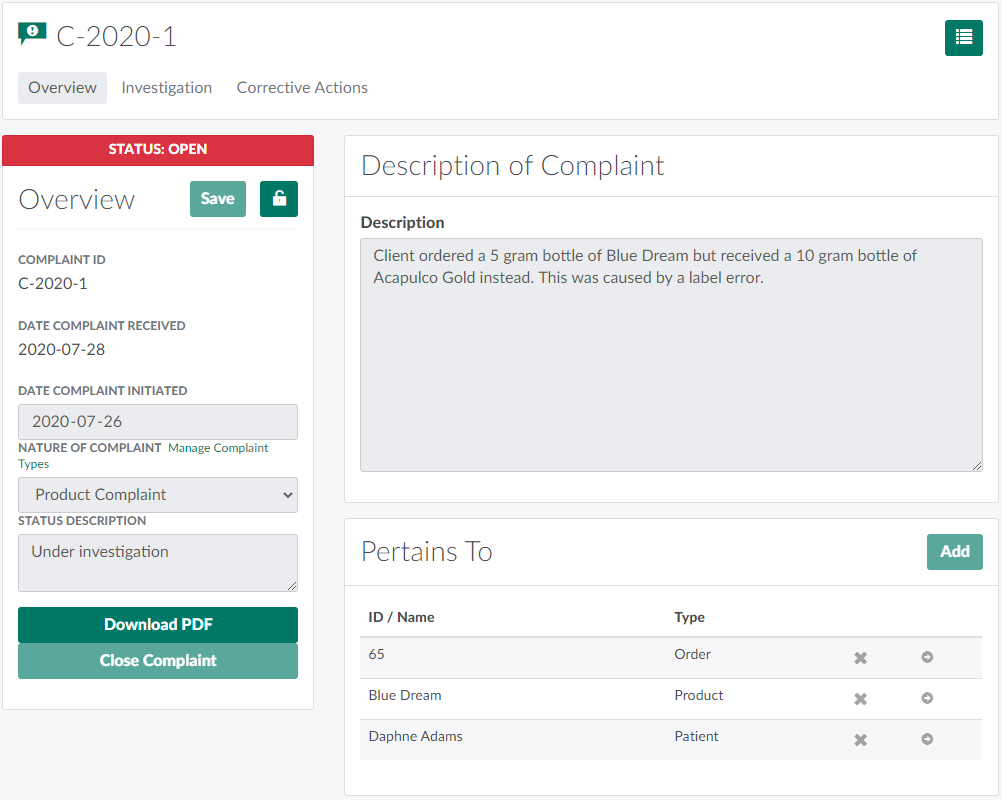
Task: Open Daphne Adams patient via arrow icon
Action: (x=927, y=740)
